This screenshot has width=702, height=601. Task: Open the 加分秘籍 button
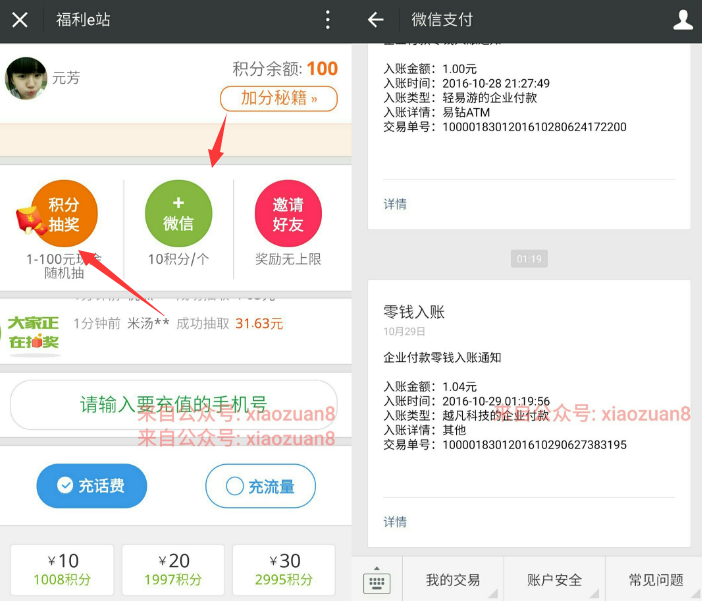pyautogui.click(x=278, y=98)
